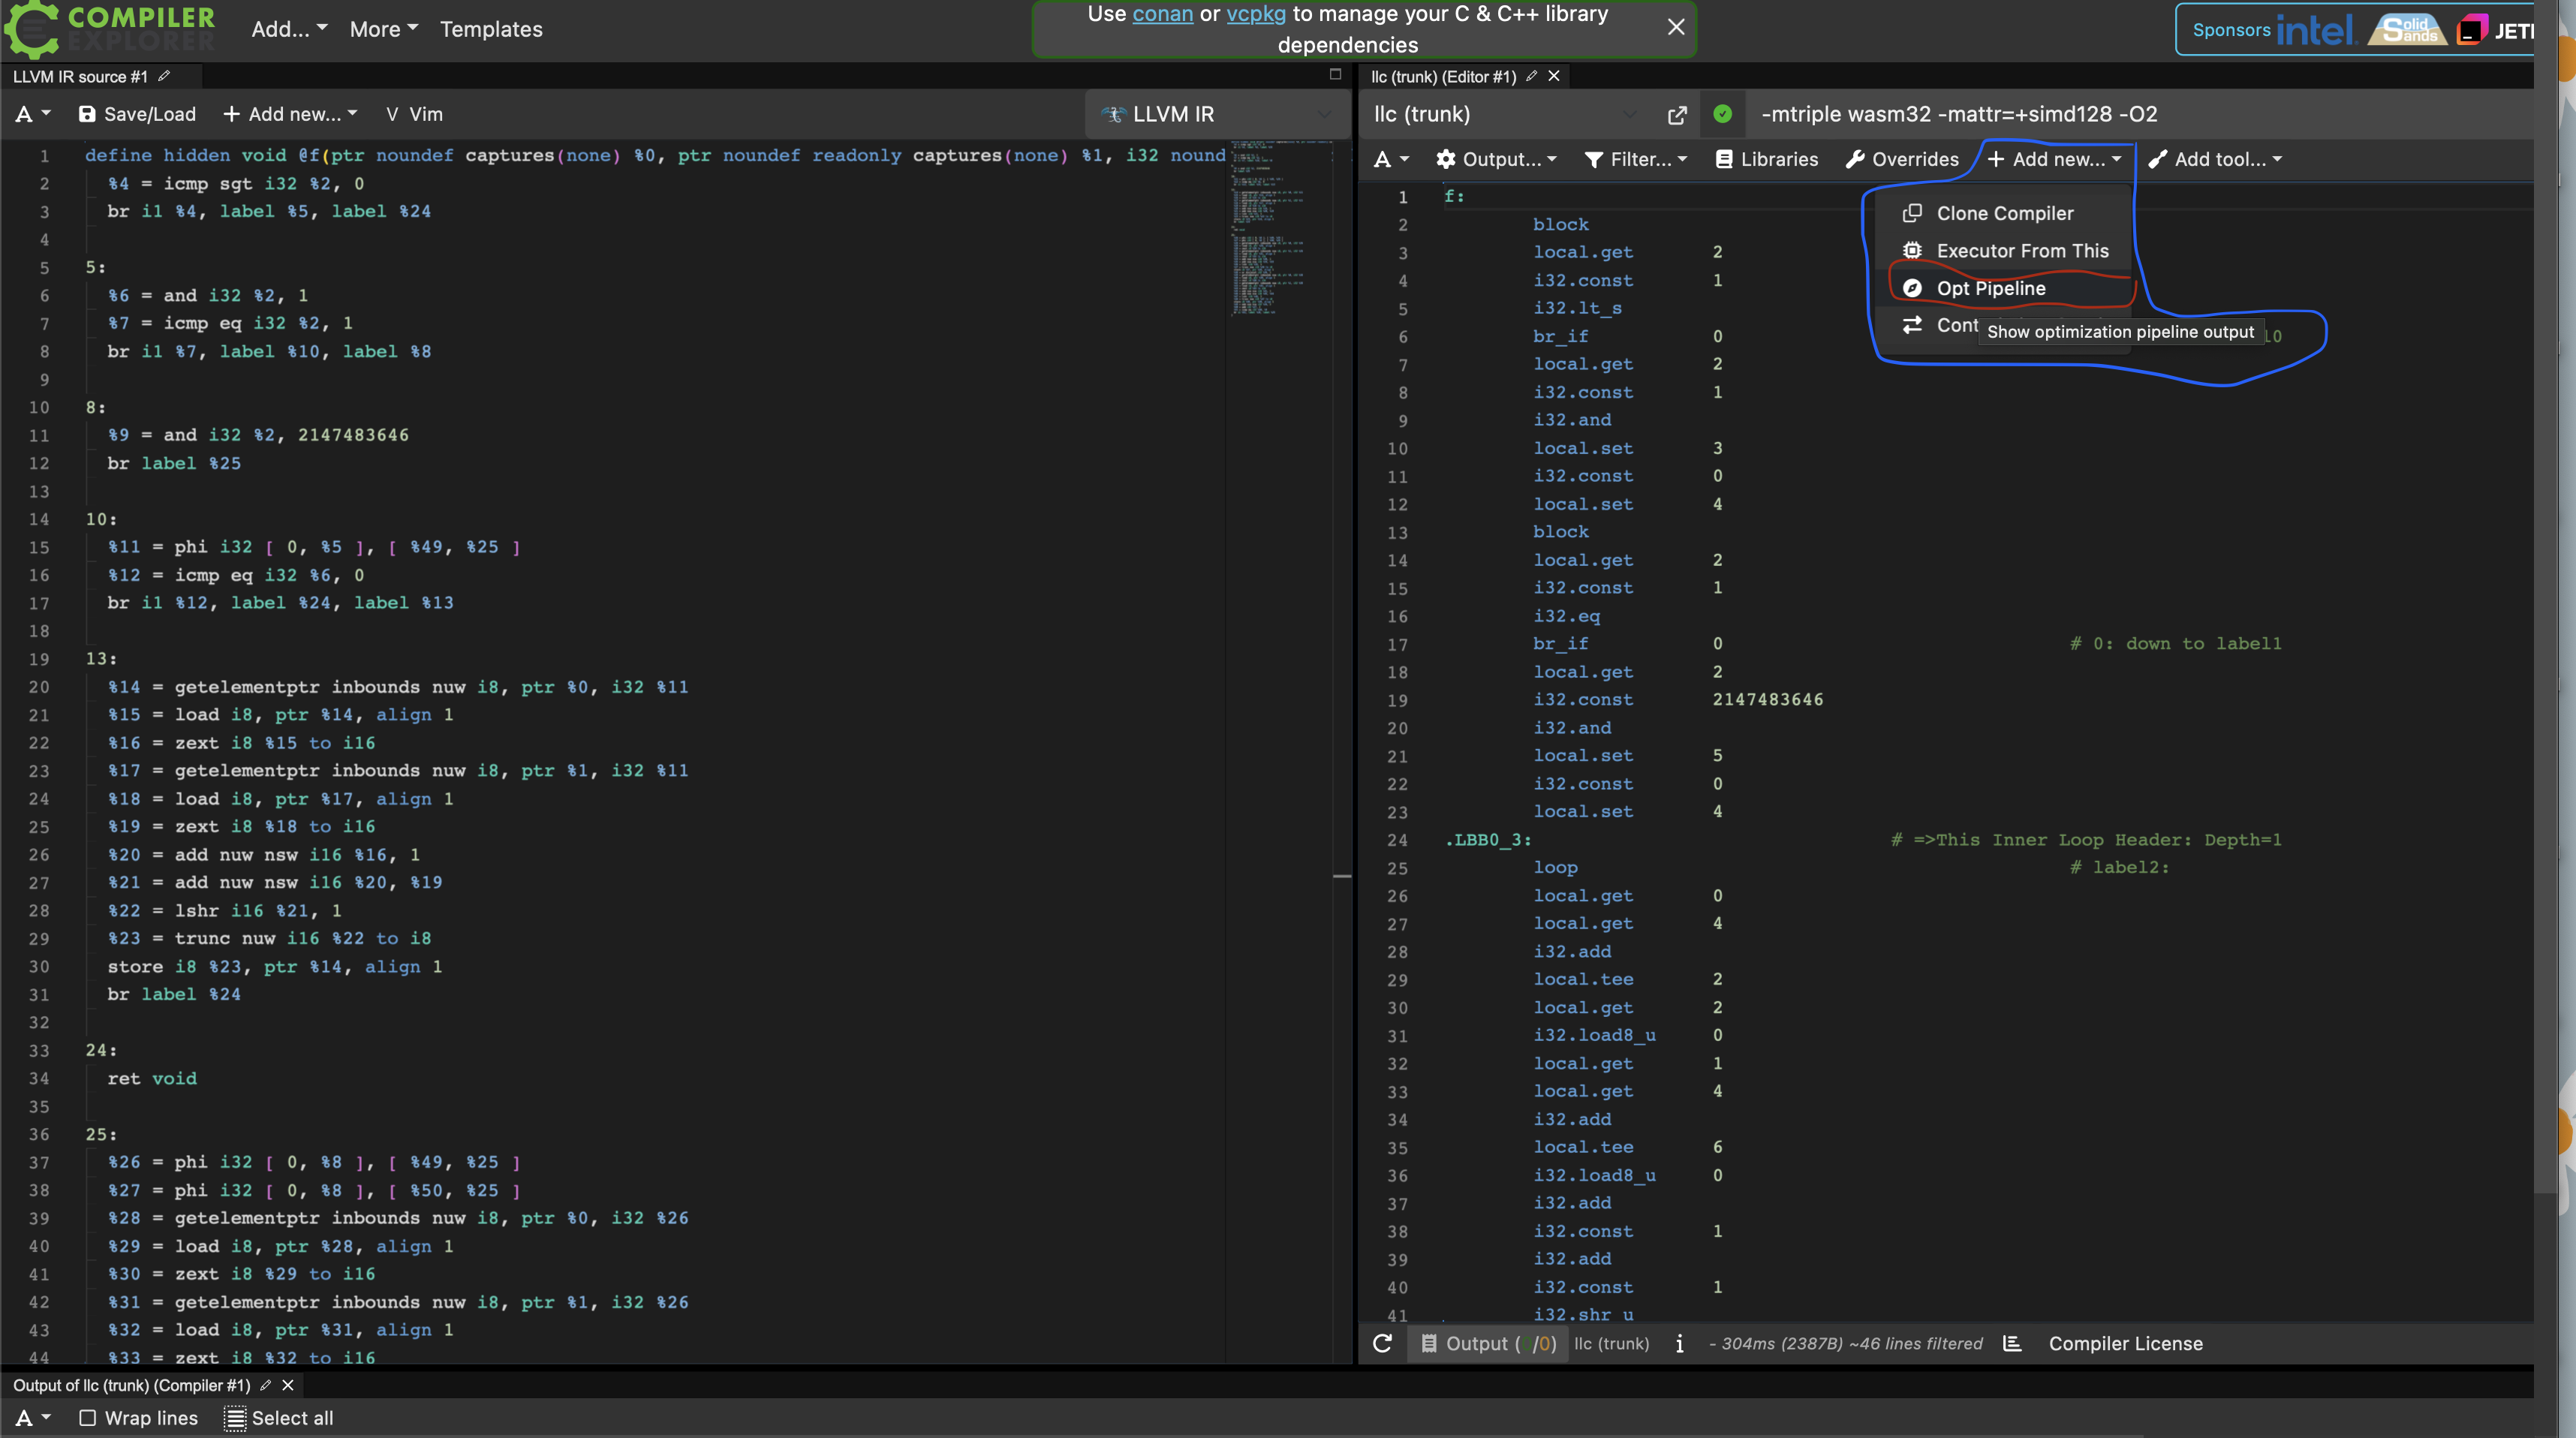2576x1438 pixels.
Task: Click the Opt Pipeline compass icon
Action: pos(1912,288)
